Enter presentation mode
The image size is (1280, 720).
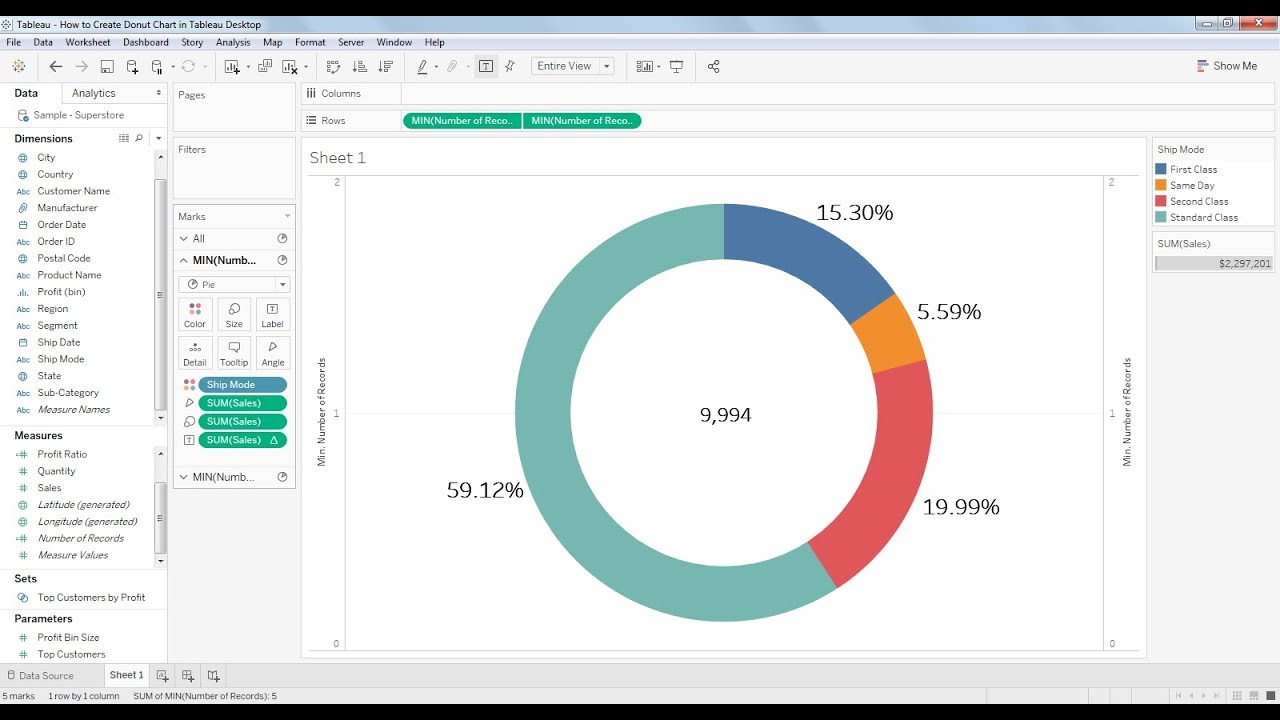click(x=677, y=66)
